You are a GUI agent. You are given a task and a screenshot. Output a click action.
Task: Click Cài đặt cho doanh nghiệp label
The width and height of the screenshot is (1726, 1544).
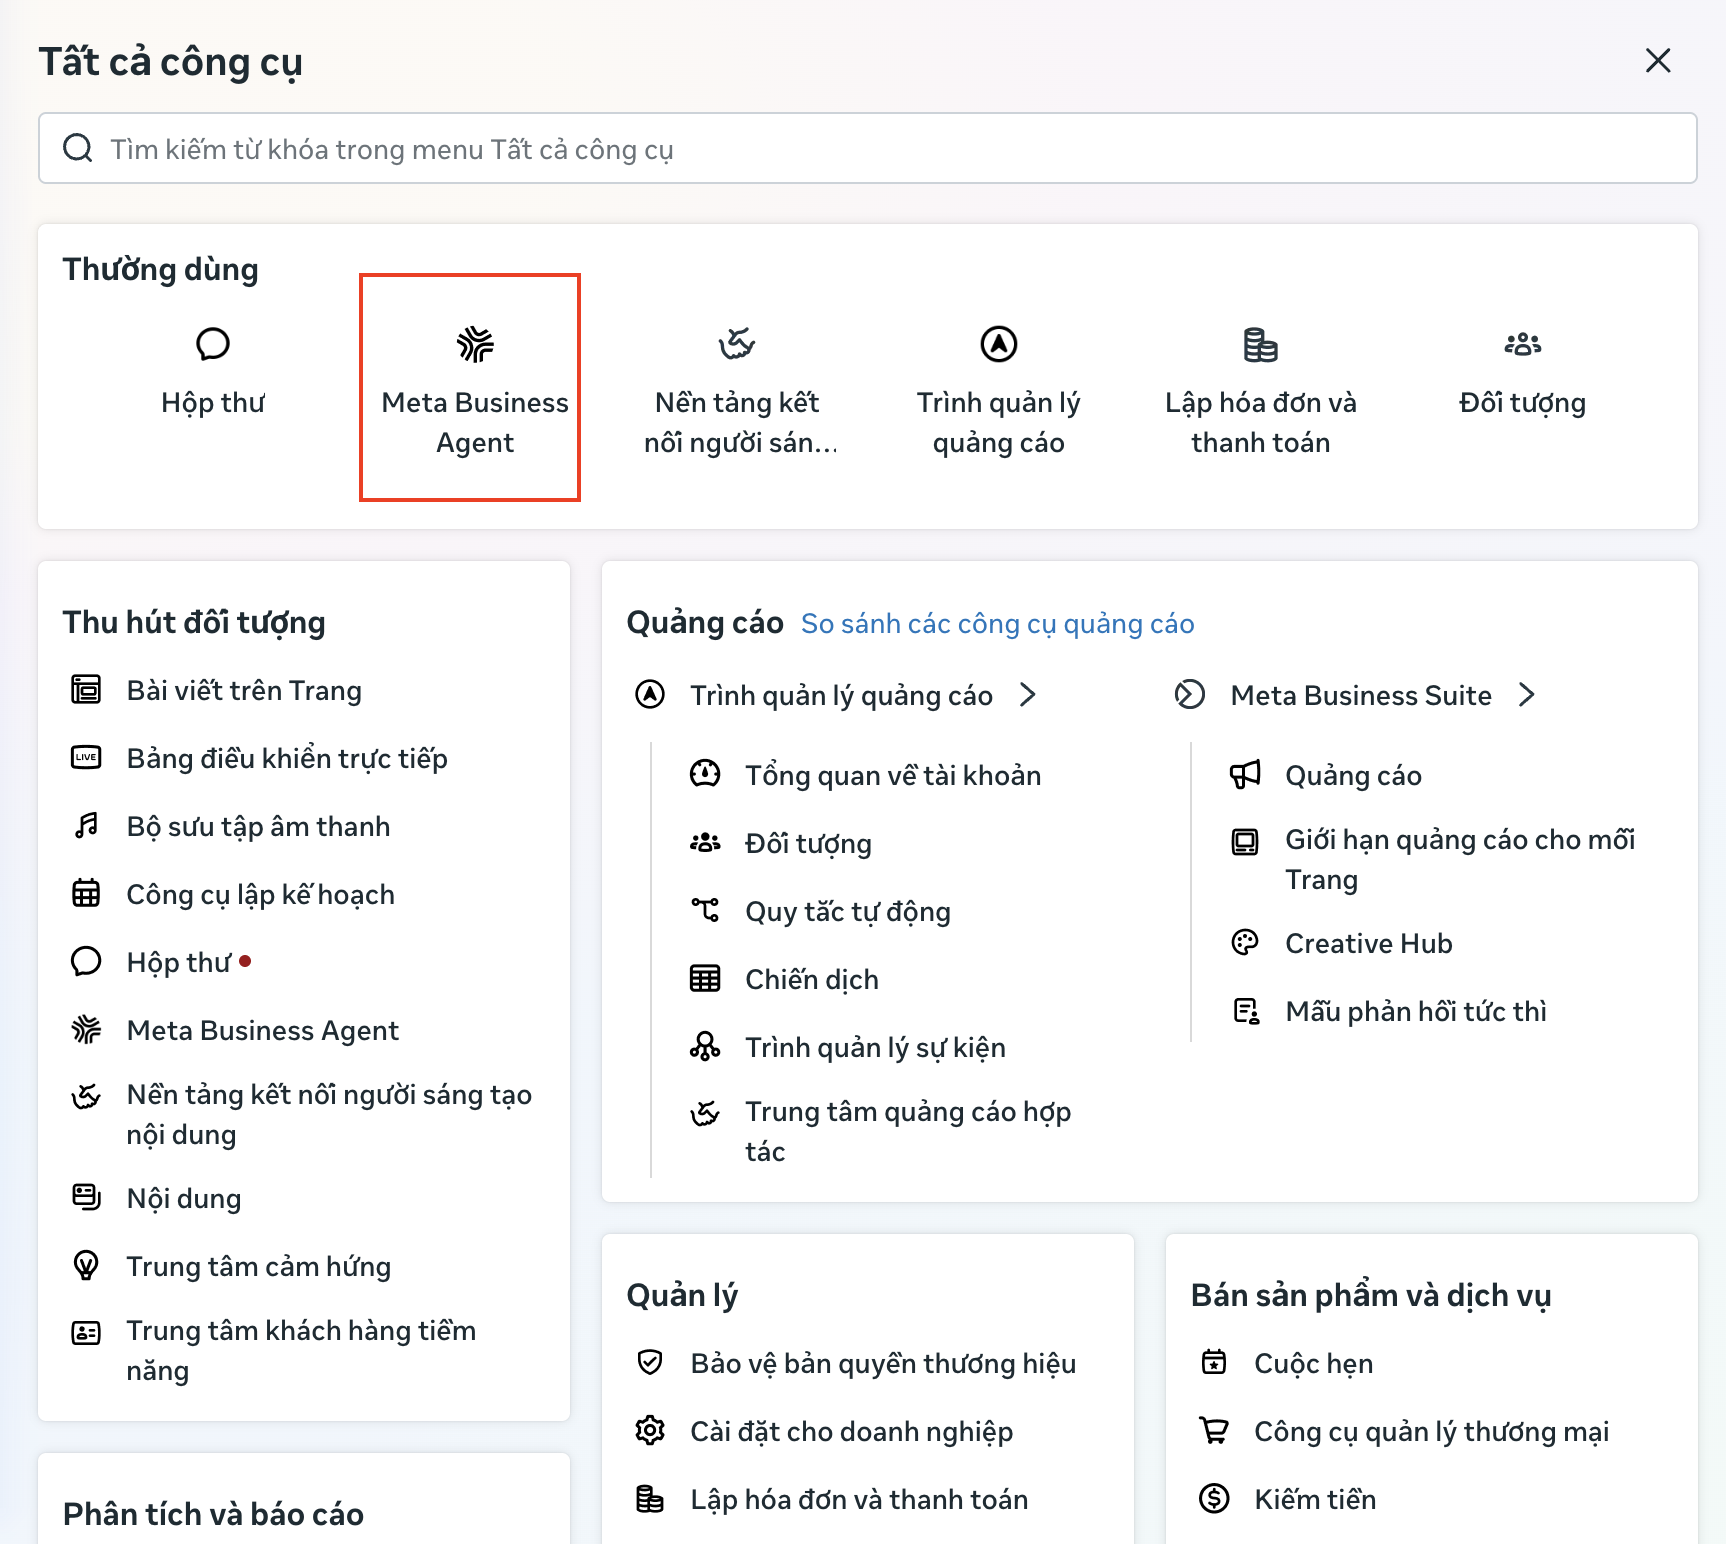click(852, 1431)
